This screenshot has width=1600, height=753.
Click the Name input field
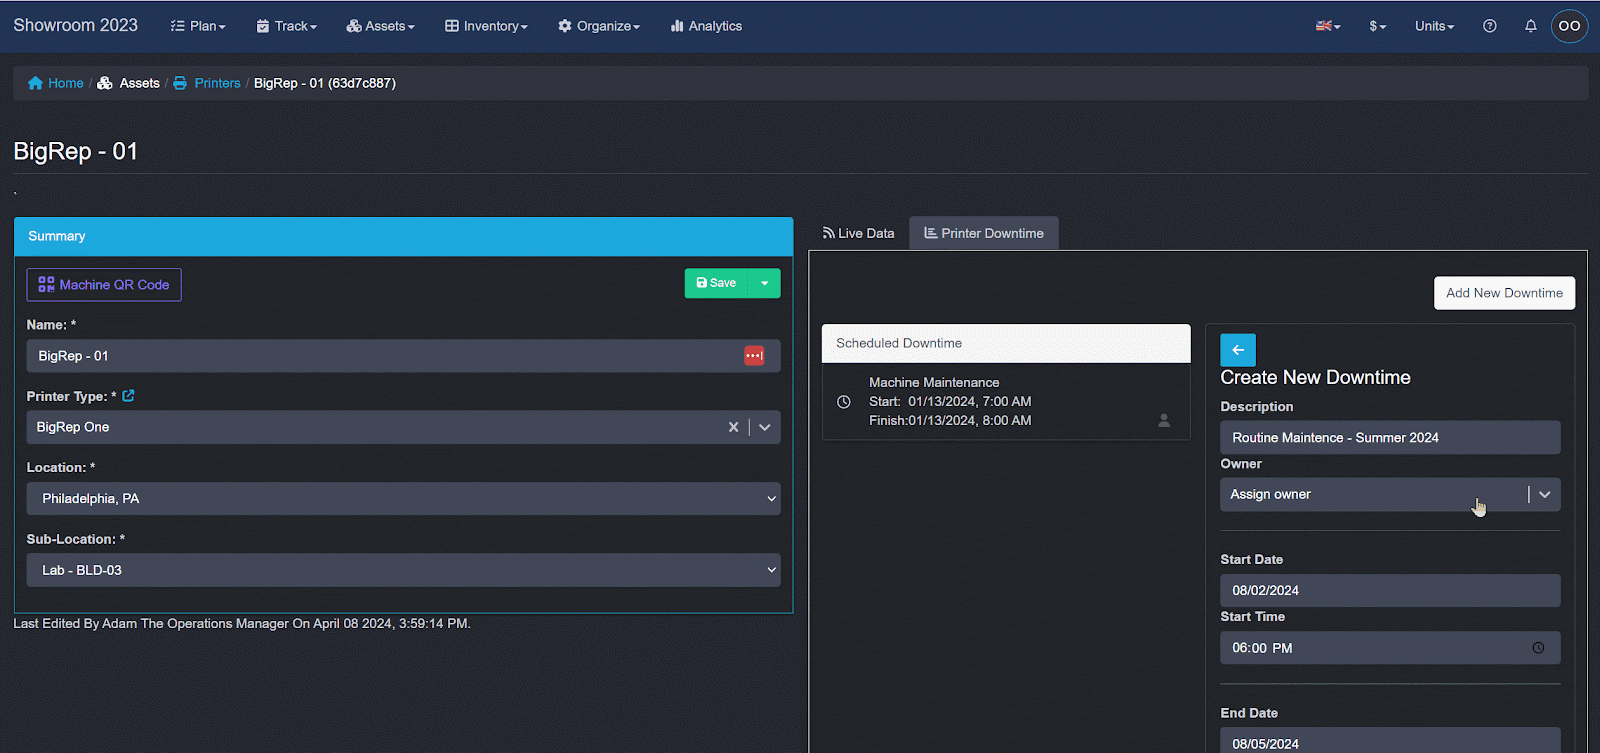tap(403, 356)
